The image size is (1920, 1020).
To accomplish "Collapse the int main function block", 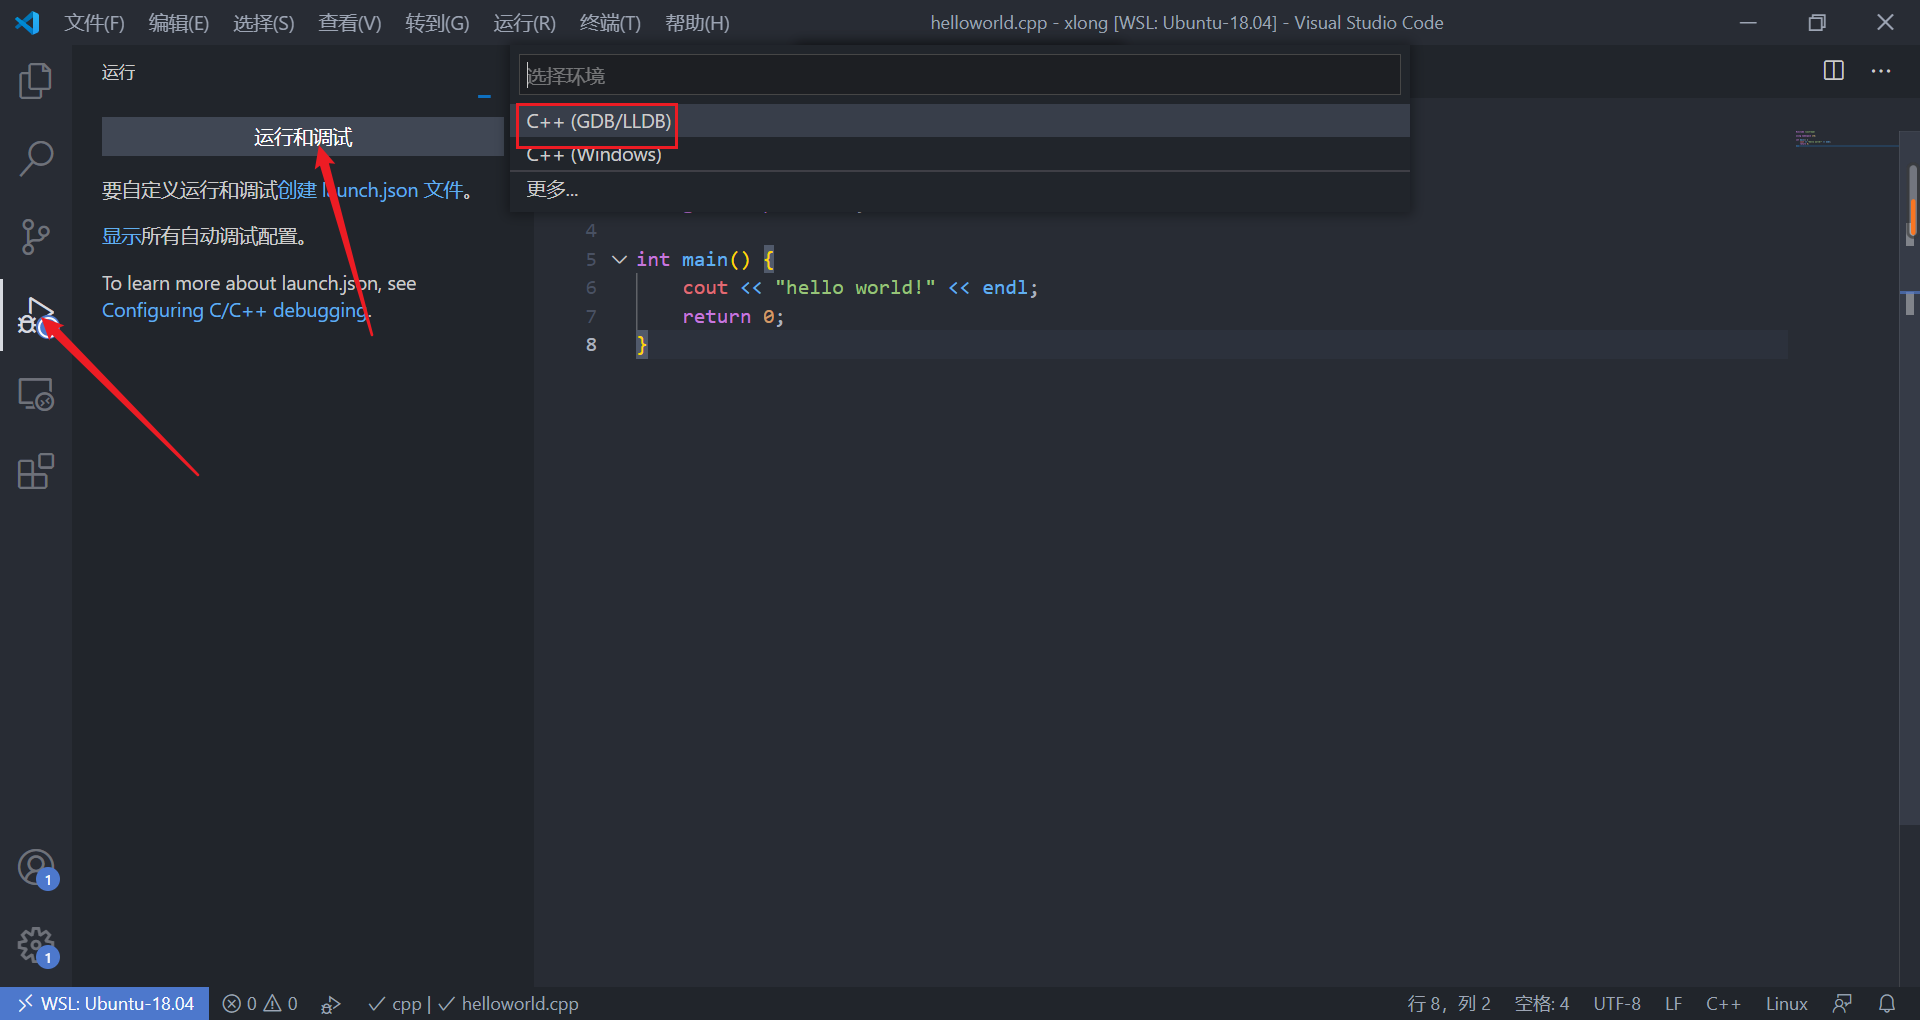I will (618, 259).
